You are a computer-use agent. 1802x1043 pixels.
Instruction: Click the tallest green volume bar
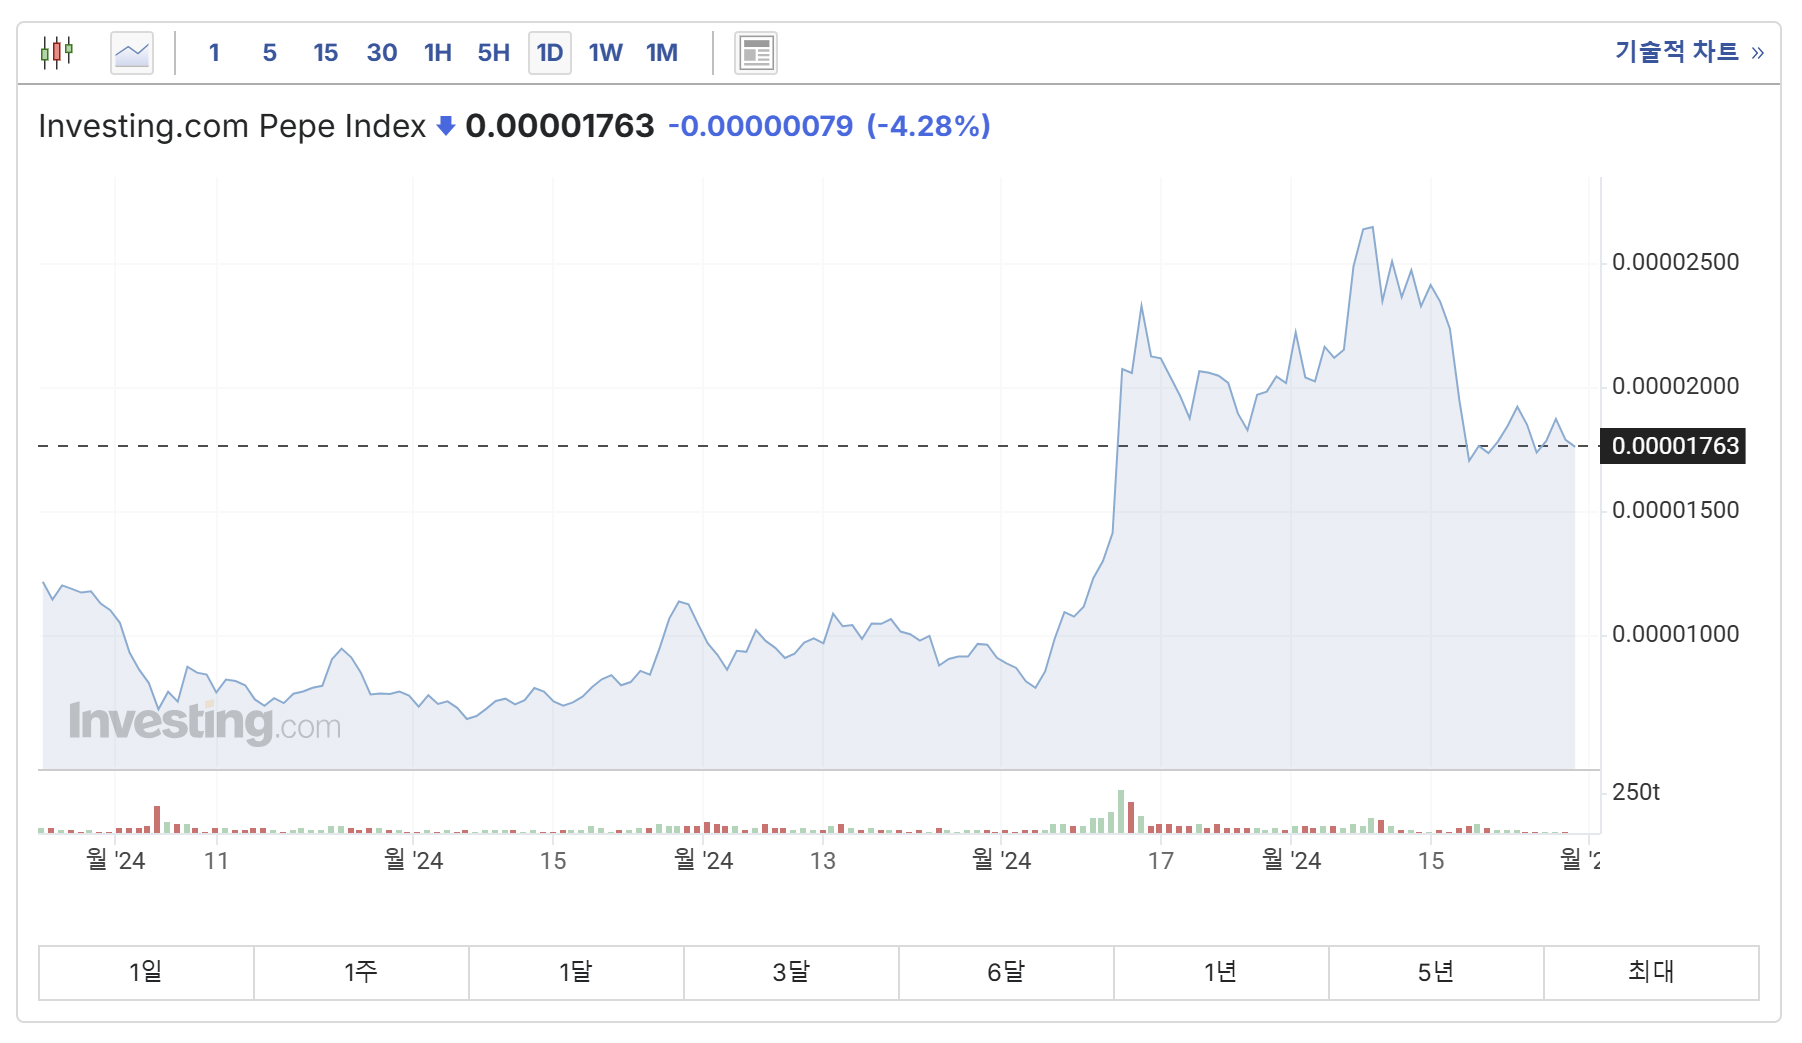tap(1121, 812)
